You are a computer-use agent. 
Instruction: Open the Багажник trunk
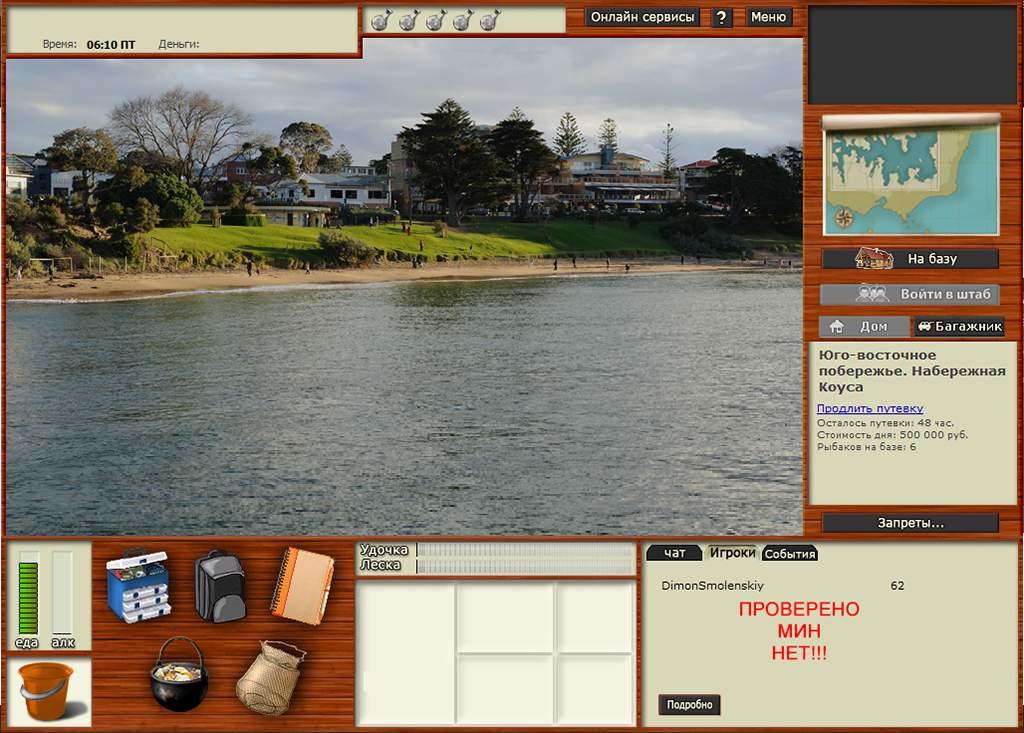(x=959, y=326)
